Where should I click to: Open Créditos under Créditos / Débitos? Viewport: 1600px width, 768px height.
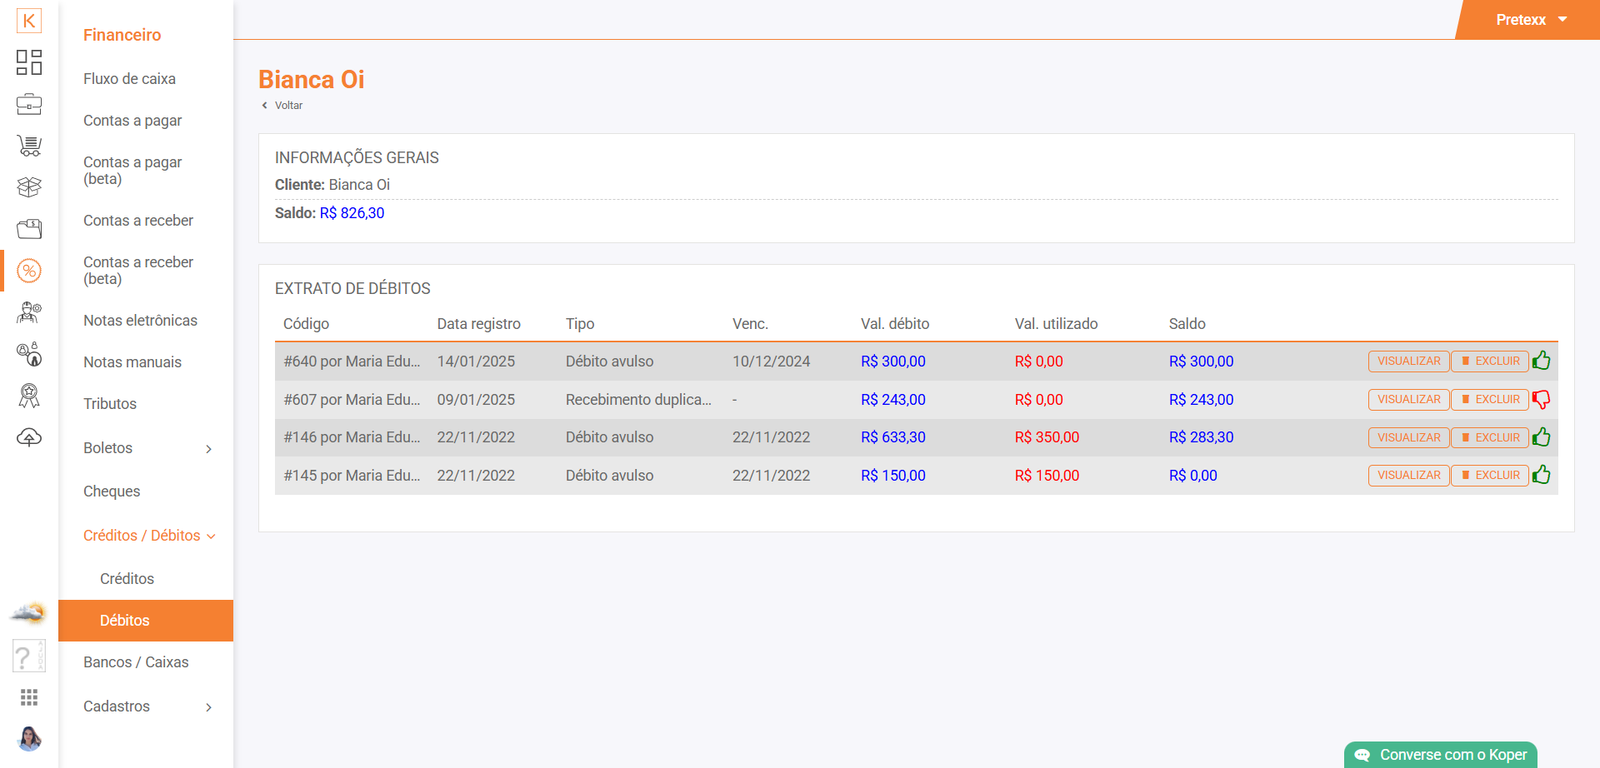(x=127, y=579)
